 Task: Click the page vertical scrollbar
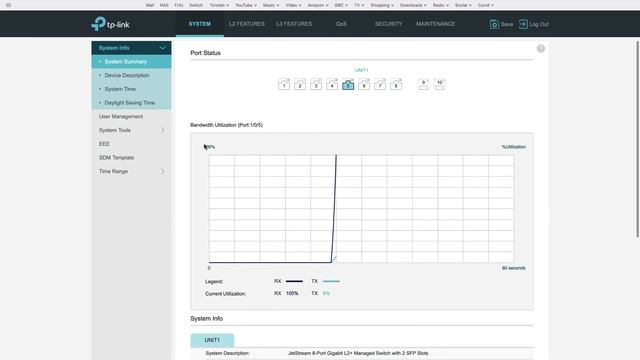638,139
